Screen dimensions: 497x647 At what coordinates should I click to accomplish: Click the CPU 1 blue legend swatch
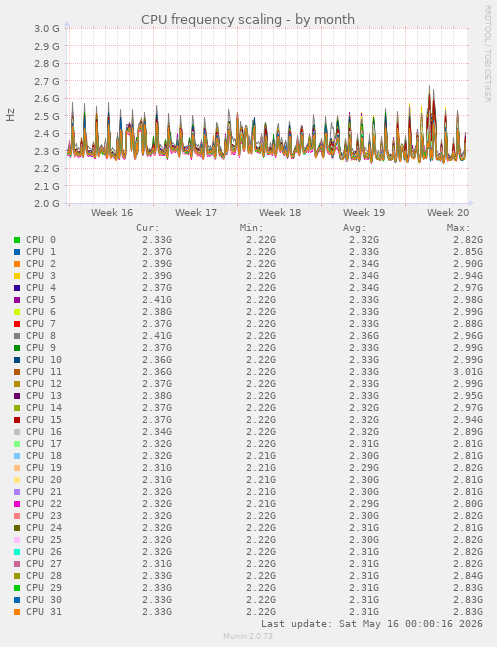coord(17,252)
